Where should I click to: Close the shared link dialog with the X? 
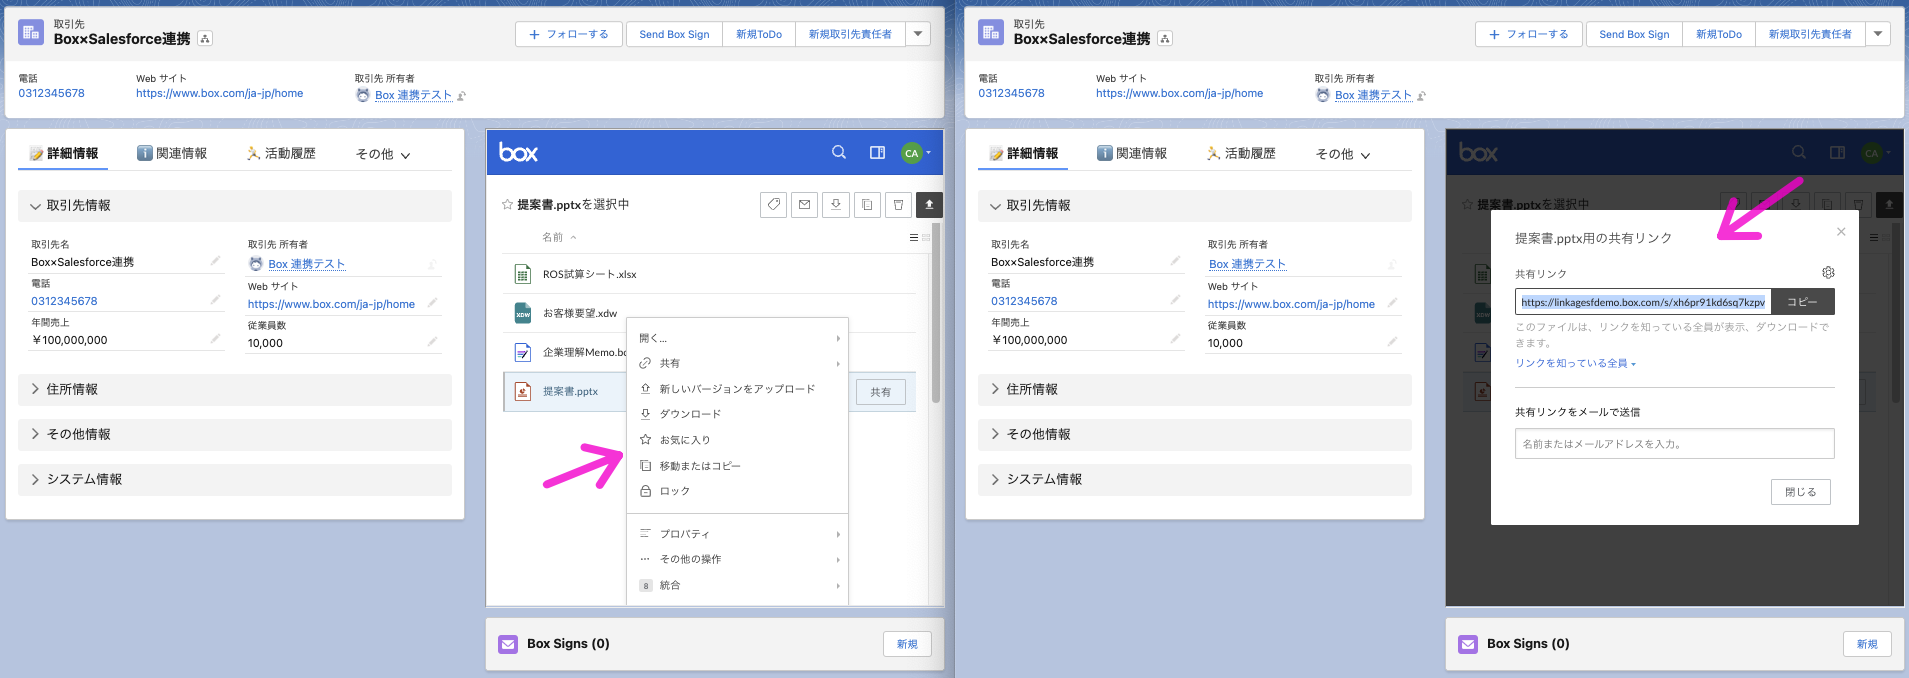pos(1841,231)
